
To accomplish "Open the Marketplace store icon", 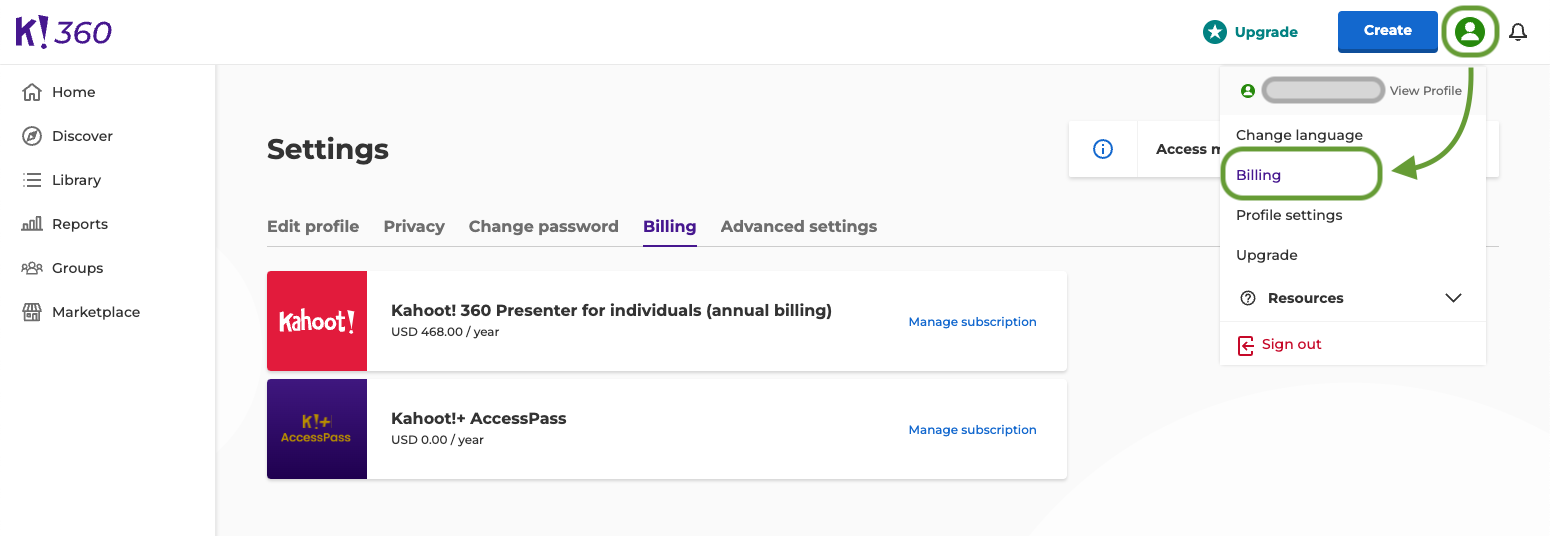I will click(x=32, y=312).
